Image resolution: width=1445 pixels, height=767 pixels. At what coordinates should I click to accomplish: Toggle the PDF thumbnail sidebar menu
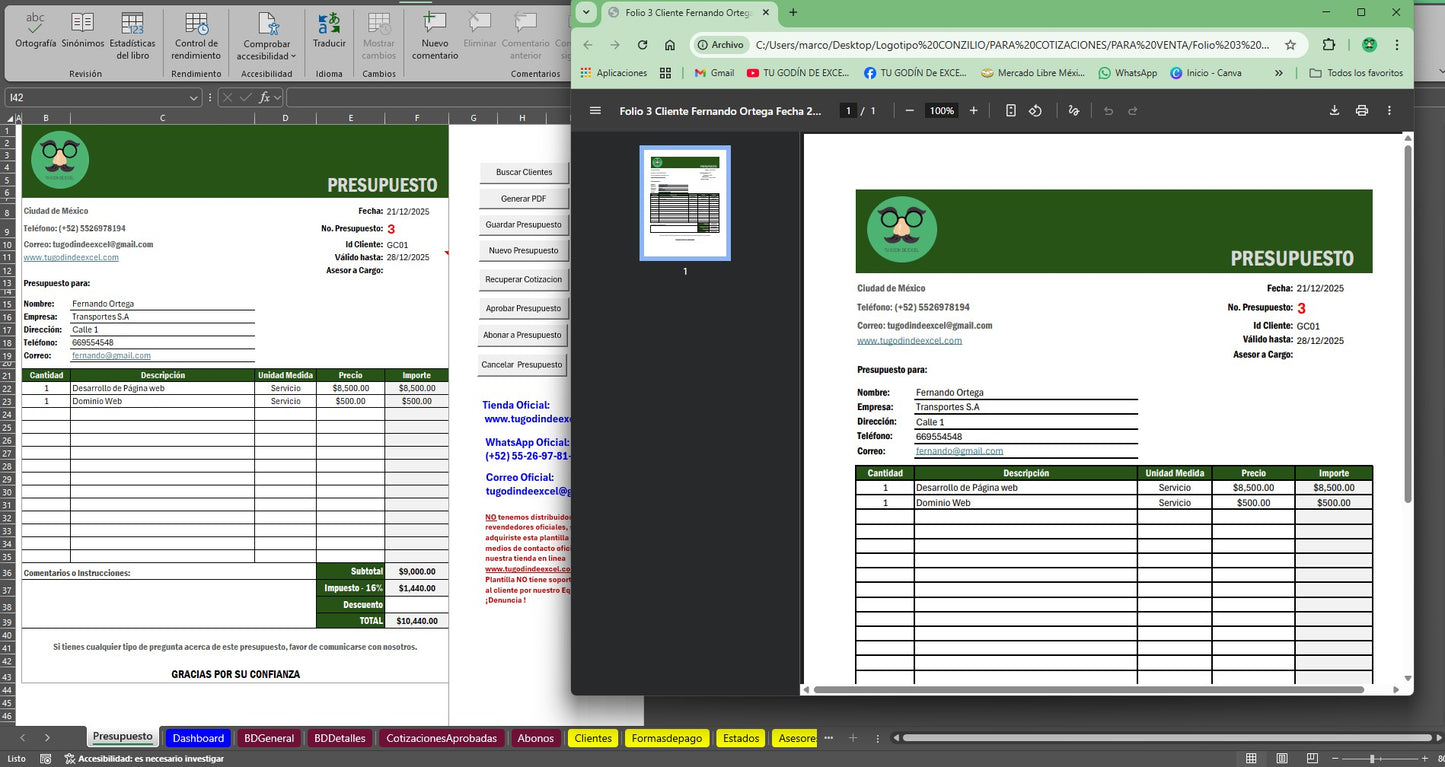click(596, 111)
